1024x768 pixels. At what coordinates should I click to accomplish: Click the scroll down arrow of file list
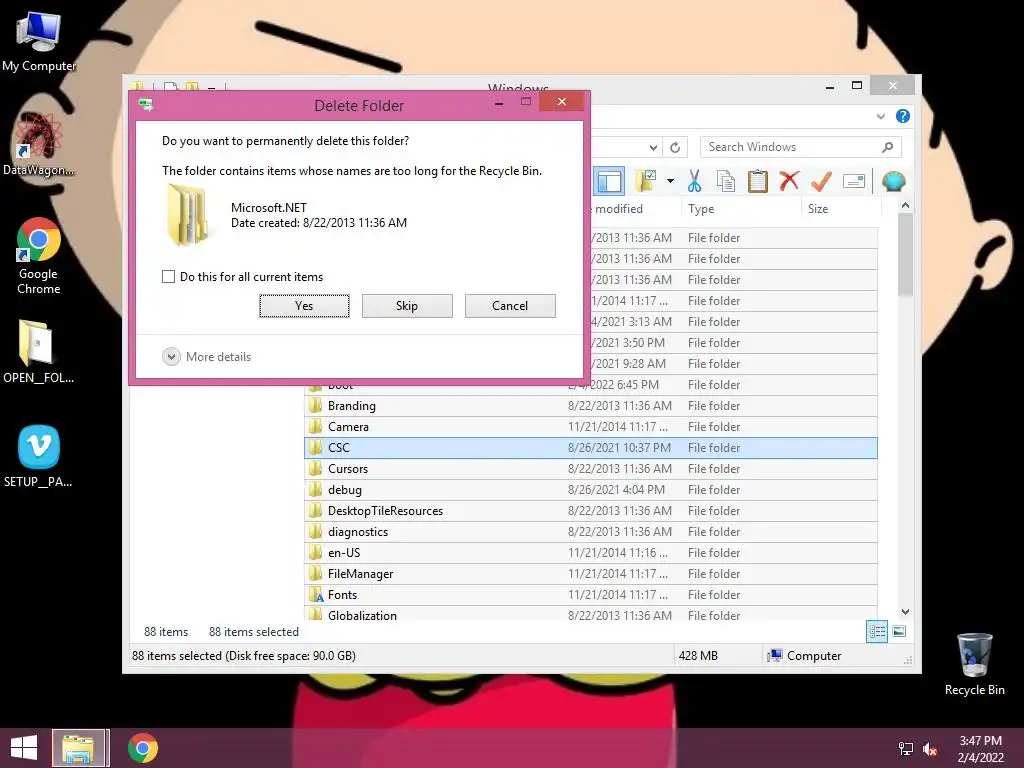point(905,612)
